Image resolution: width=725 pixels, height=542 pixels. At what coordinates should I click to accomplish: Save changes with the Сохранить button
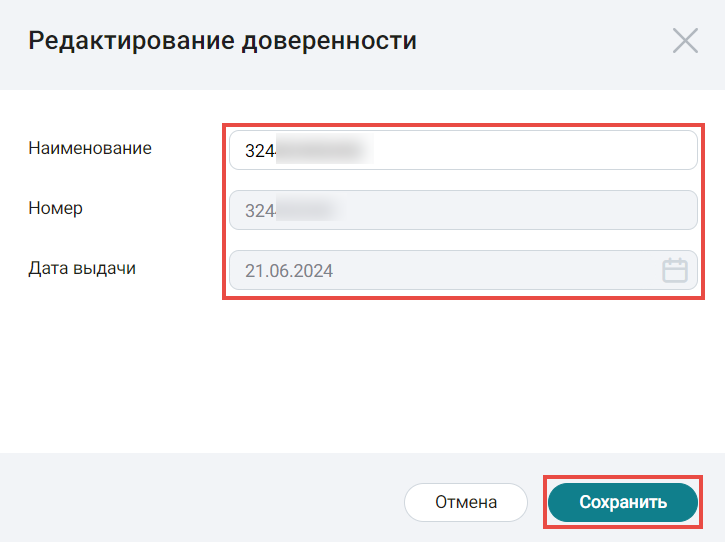(x=622, y=502)
